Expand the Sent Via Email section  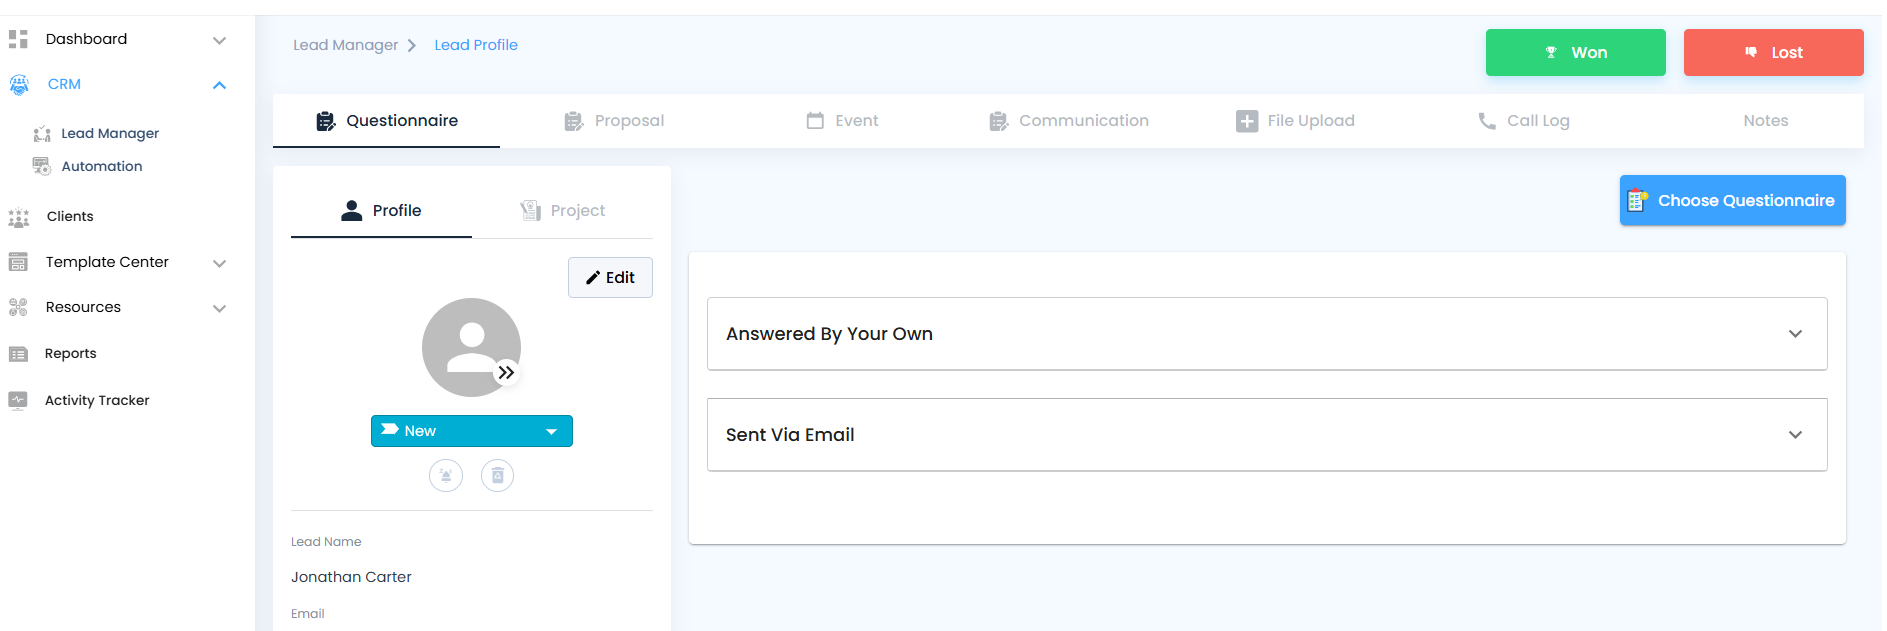tap(1267, 435)
